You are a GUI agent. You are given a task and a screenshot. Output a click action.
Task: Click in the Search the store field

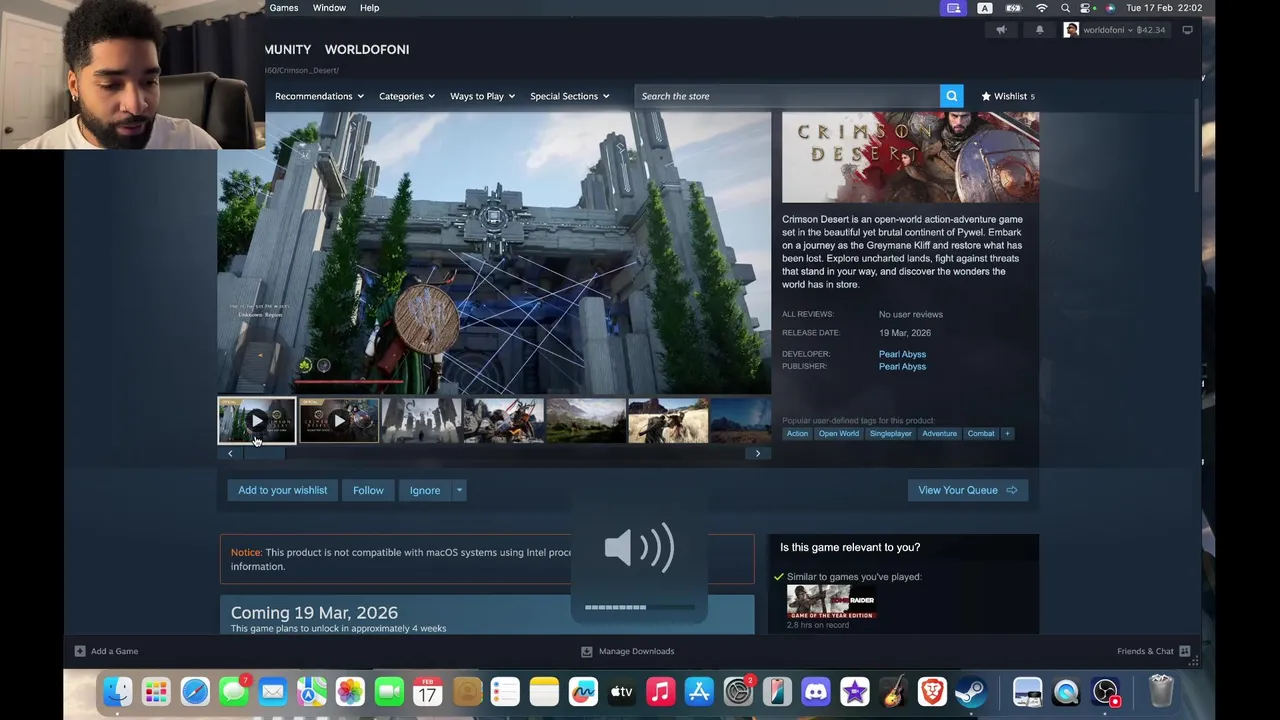pos(786,96)
